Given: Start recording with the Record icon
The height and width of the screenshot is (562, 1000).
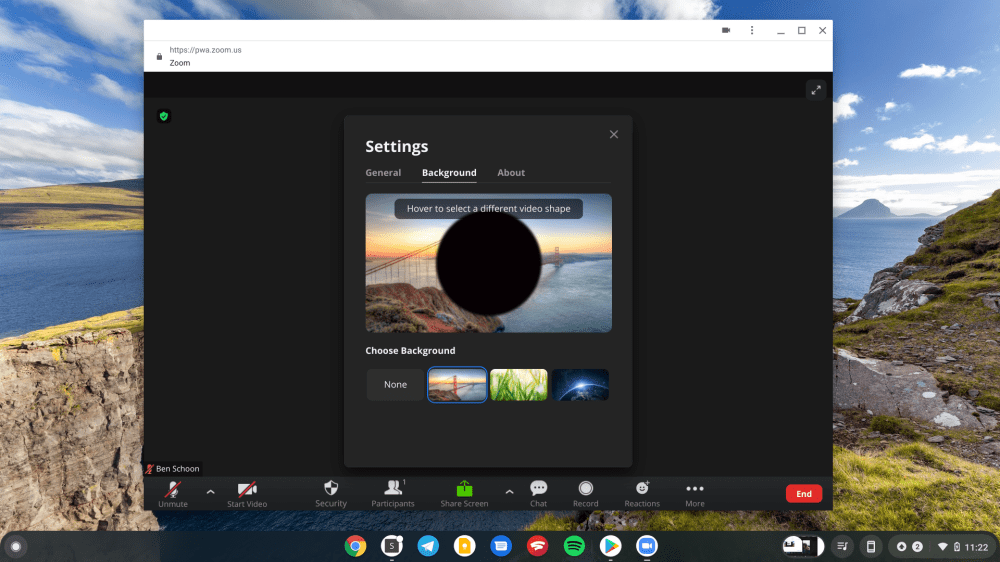Looking at the screenshot, I should 585,489.
